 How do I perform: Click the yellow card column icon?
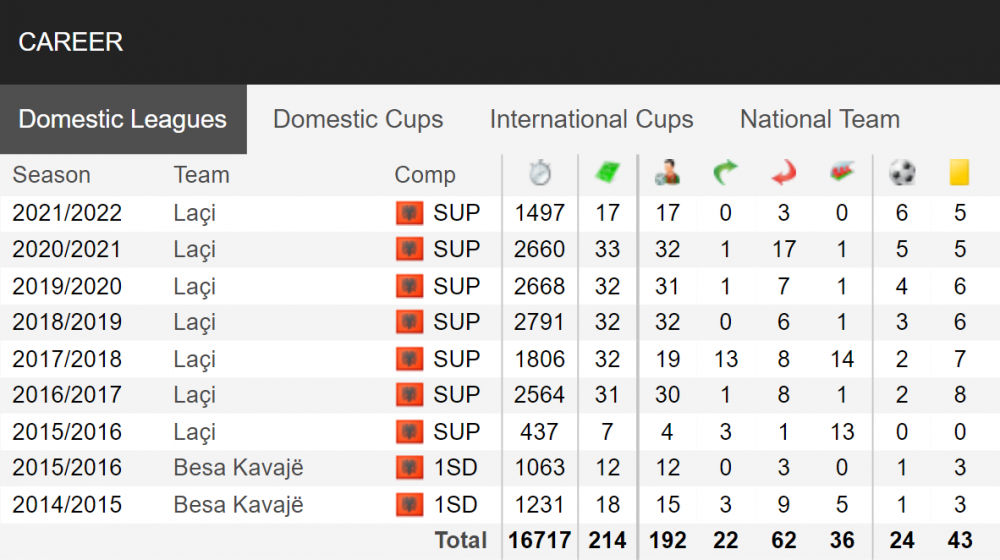point(959,172)
